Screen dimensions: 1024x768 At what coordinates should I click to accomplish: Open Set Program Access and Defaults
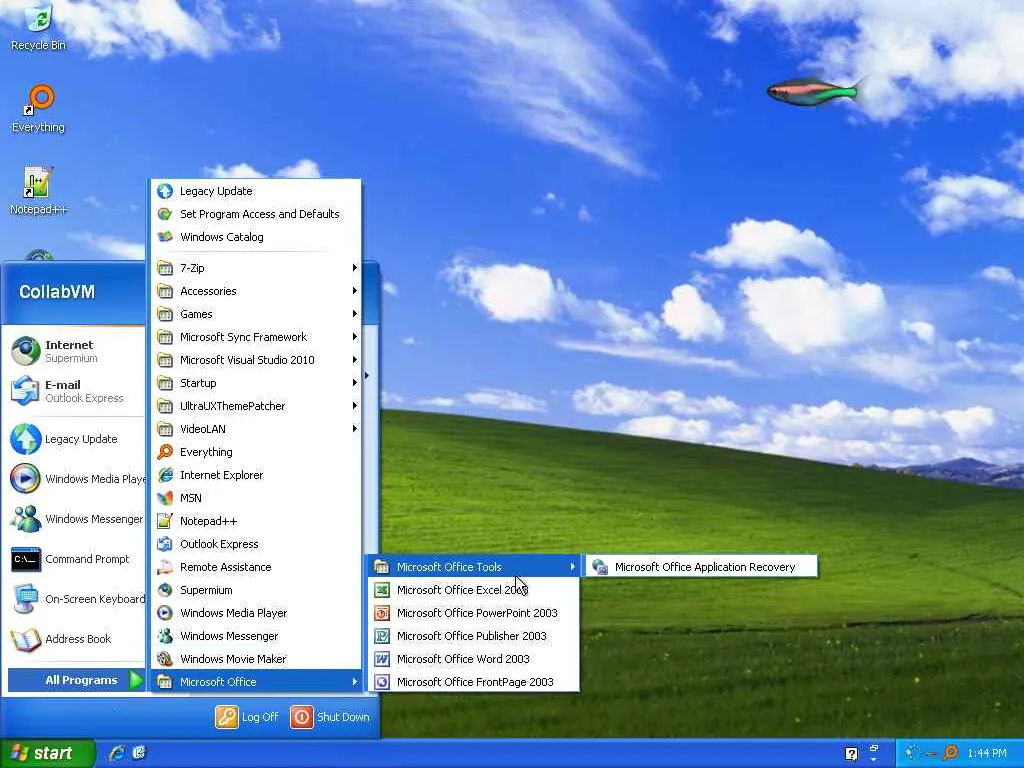click(x=255, y=214)
